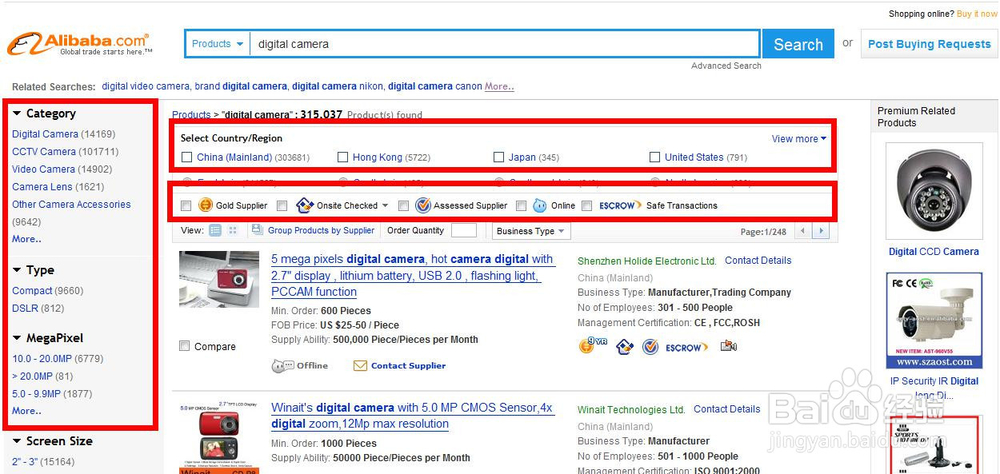Viewport: 1000px width, 474px height.
Task: Click the Winait's digital camera product title
Action: 412,415
